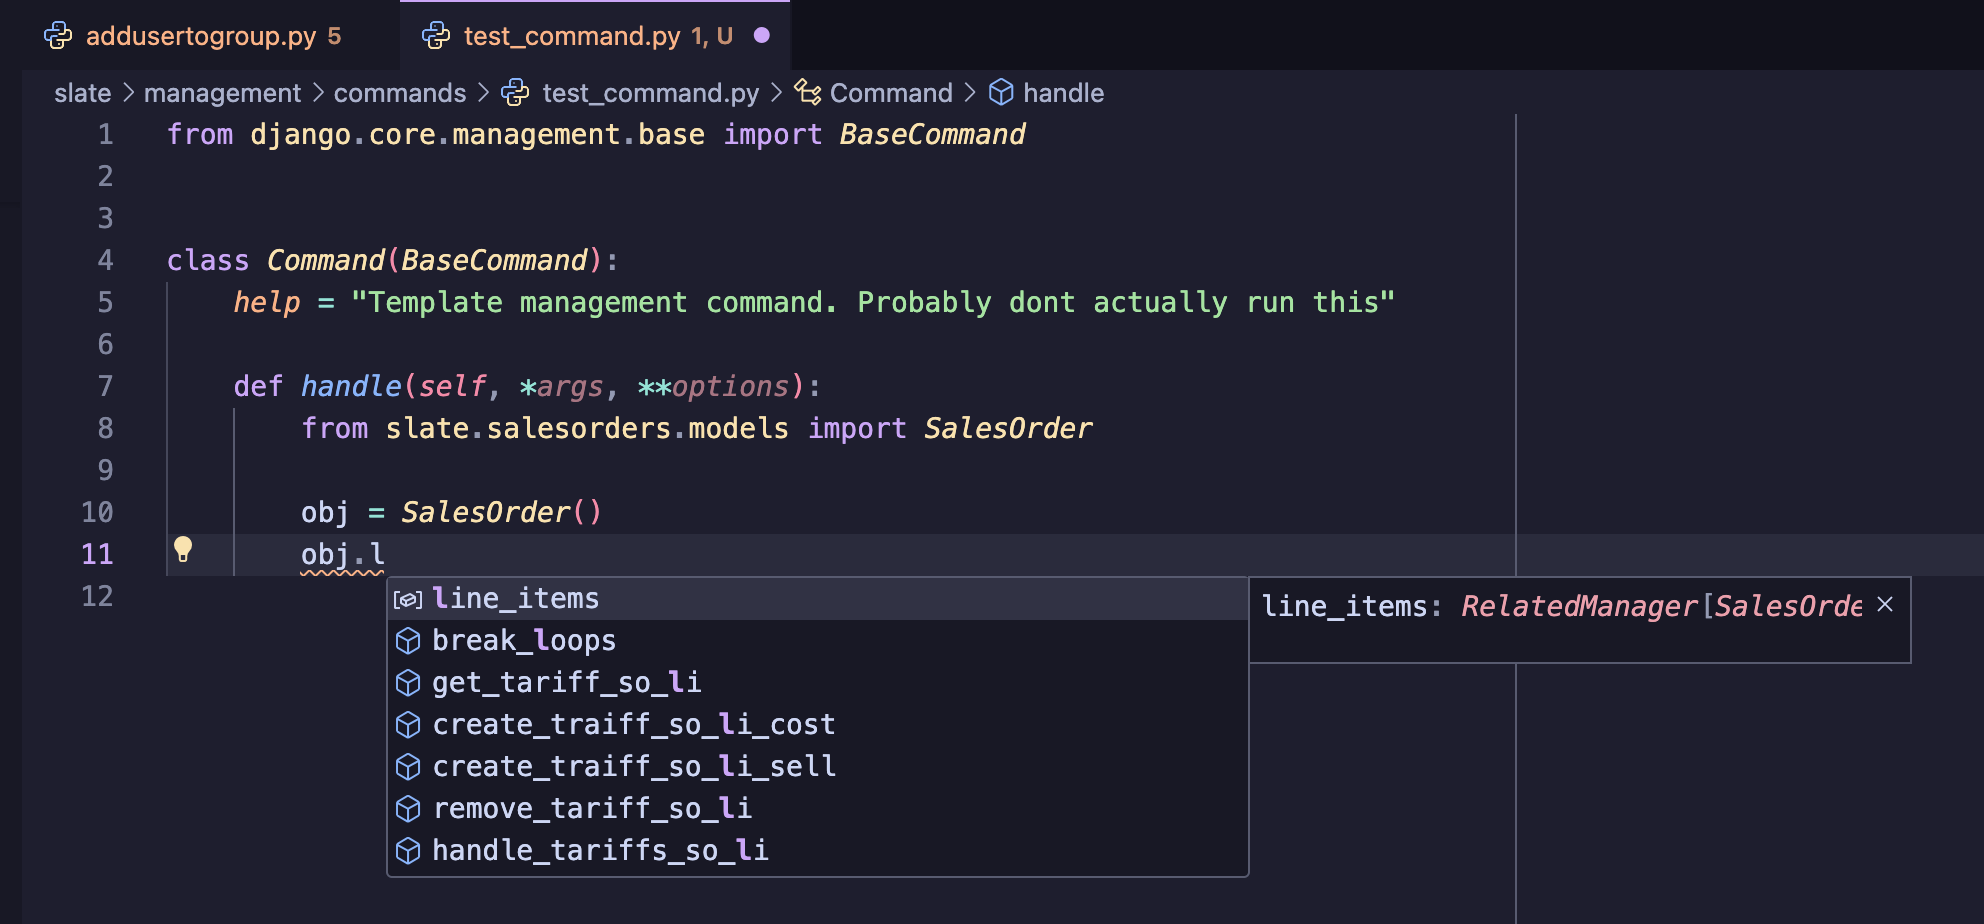Click the handle symbol icon in the breadcrumb
This screenshot has height=924, width=1984.
[1000, 92]
